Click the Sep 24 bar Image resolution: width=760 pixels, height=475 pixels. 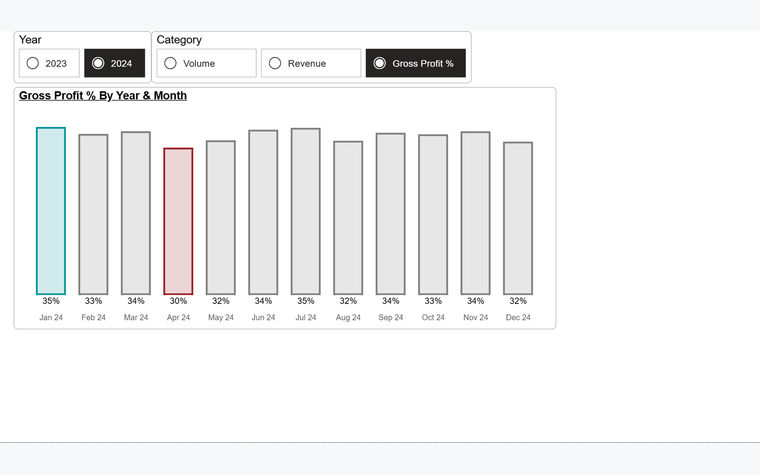[x=391, y=214]
